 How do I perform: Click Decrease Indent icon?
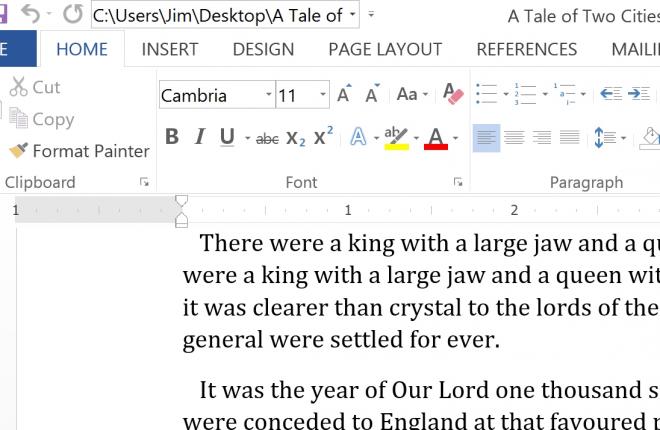tap(611, 93)
